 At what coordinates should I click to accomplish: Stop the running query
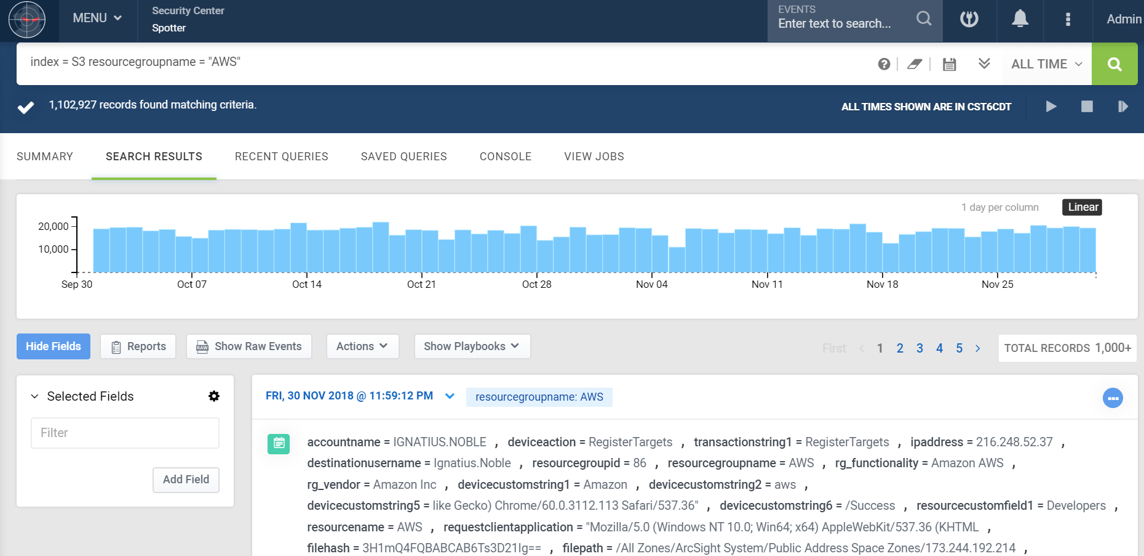tap(1087, 106)
